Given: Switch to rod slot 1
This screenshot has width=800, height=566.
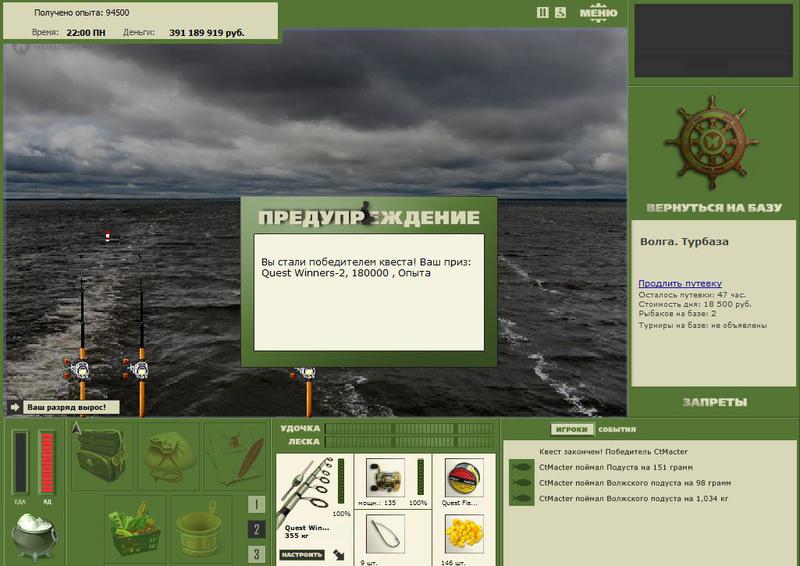Looking at the screenshot, I should [257, 505].
